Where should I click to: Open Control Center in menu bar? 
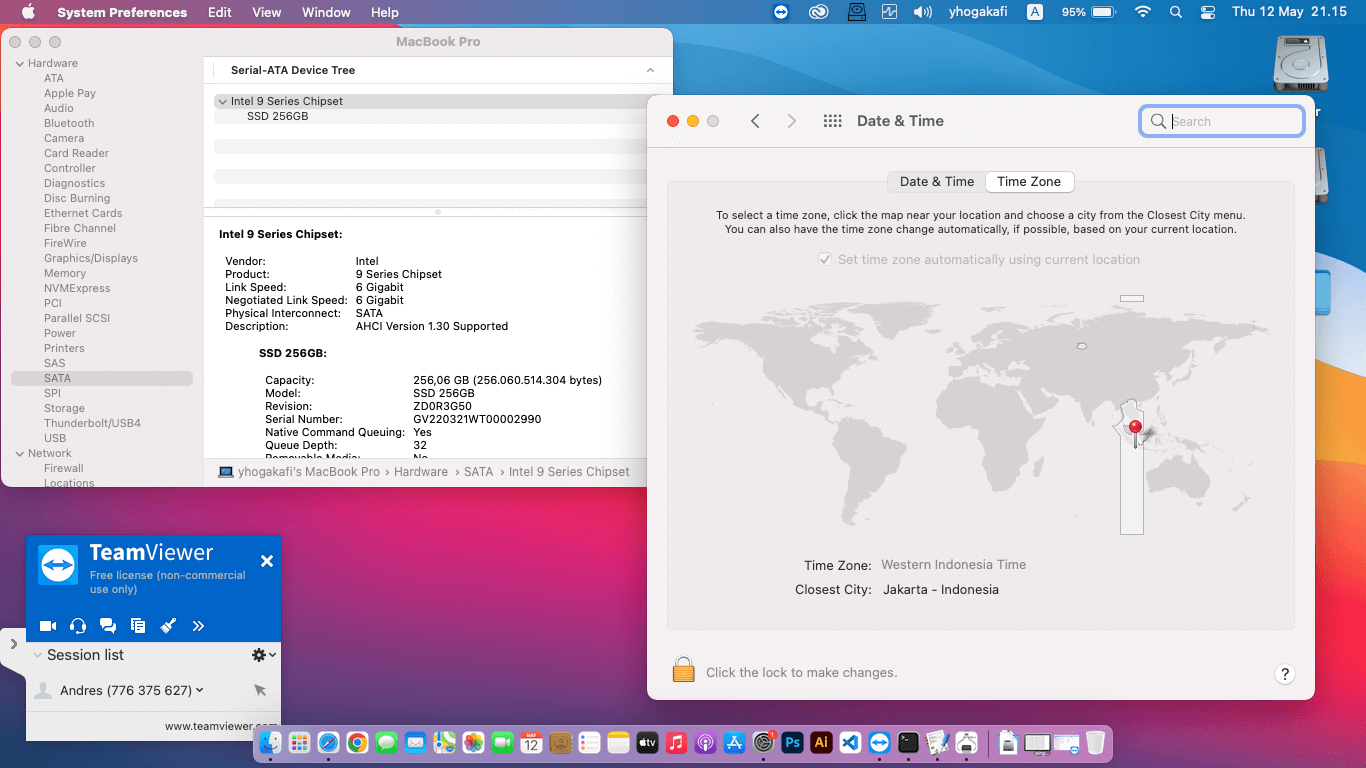(x=1208, y=12)
